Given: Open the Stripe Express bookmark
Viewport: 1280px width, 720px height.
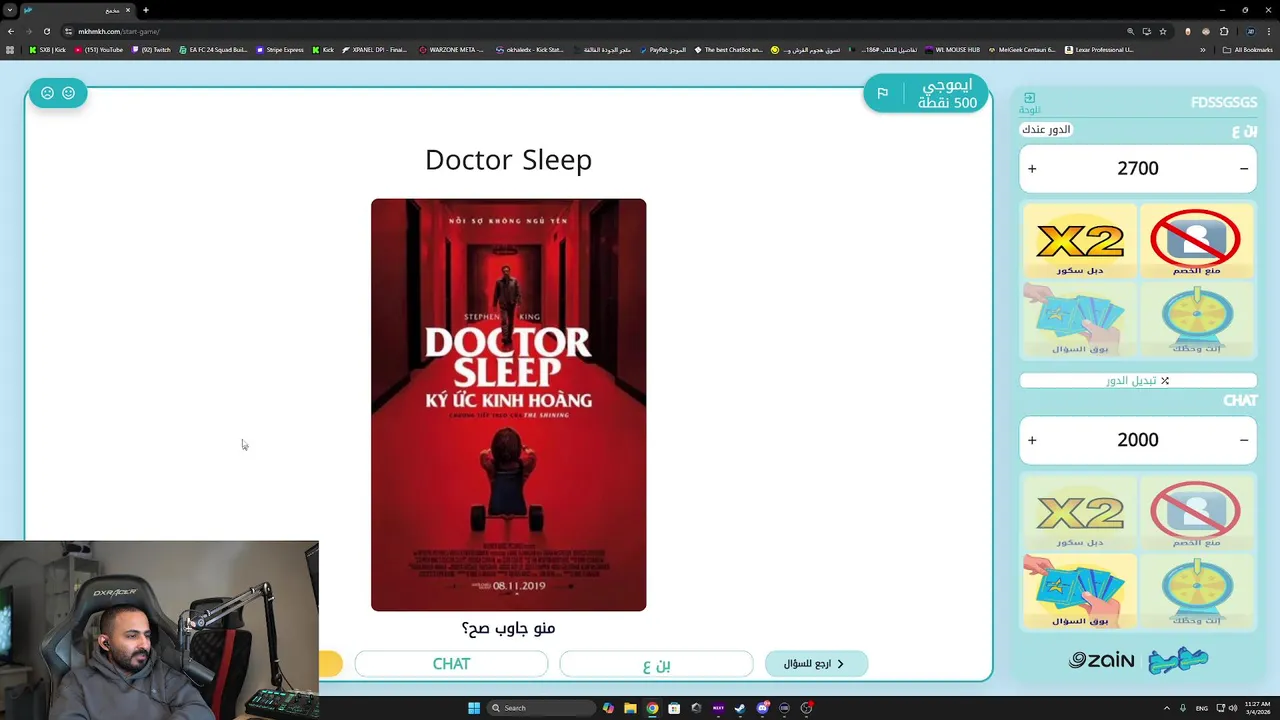Looking at the screenshot, I should pos(280,50).
